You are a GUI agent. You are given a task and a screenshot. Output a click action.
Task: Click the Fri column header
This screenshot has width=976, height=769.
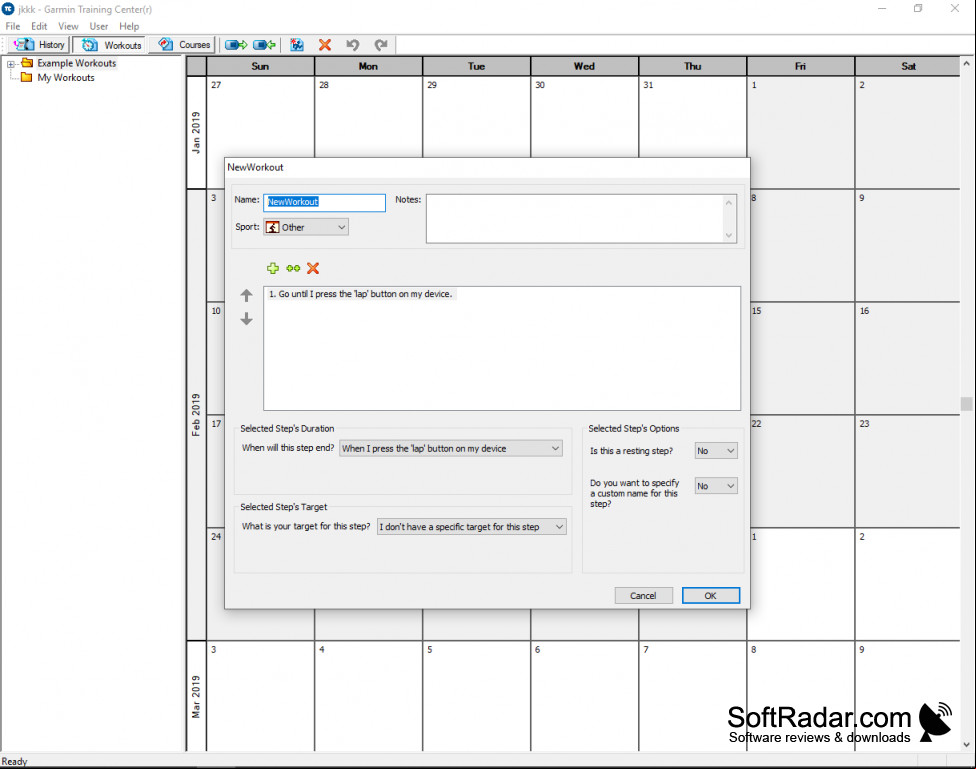[x=800, y=66]
